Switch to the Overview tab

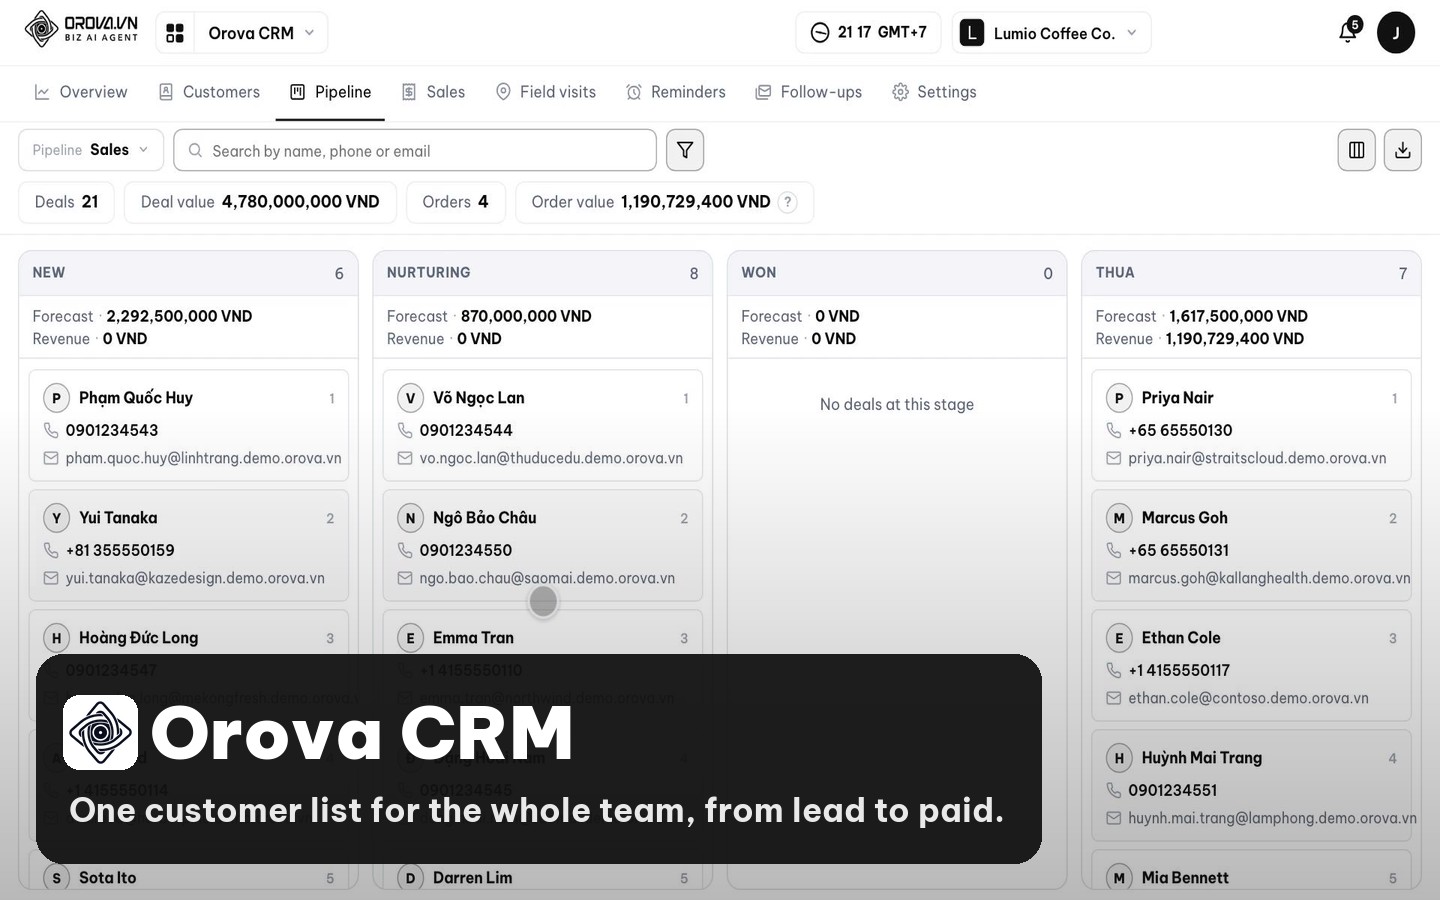pyautogui.click(x=81, y=92)
